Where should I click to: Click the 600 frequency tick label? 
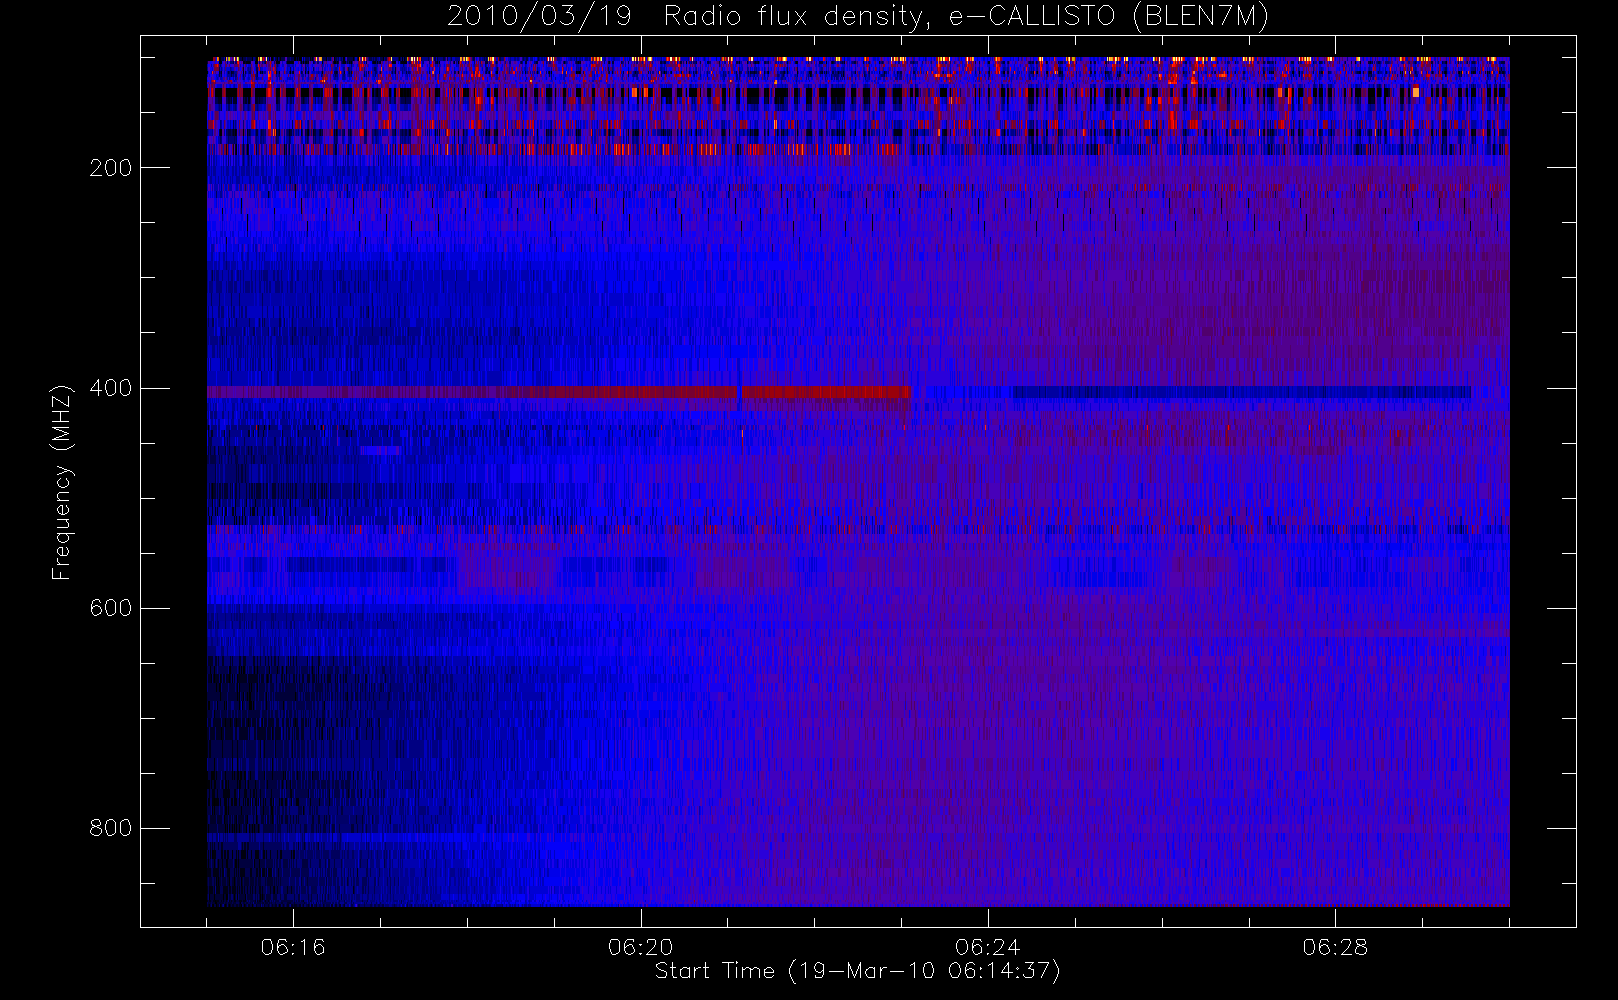point(110,608)
